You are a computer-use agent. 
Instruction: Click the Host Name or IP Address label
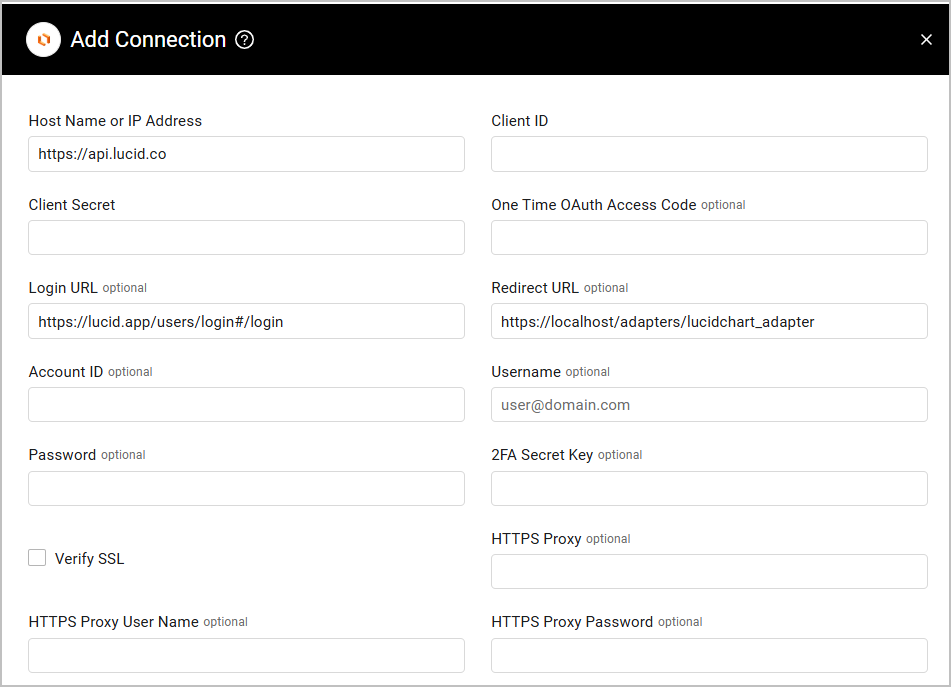(115, 121)
